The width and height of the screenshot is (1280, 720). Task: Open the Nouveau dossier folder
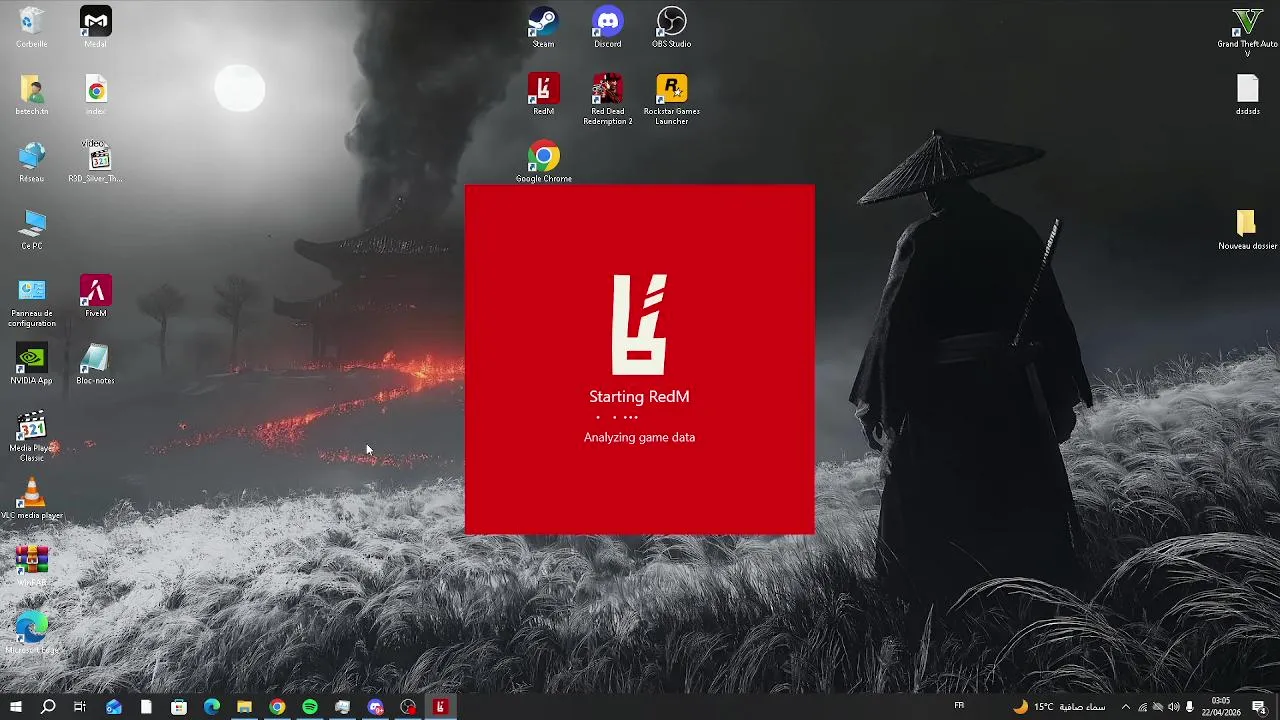pos(1247,229)
